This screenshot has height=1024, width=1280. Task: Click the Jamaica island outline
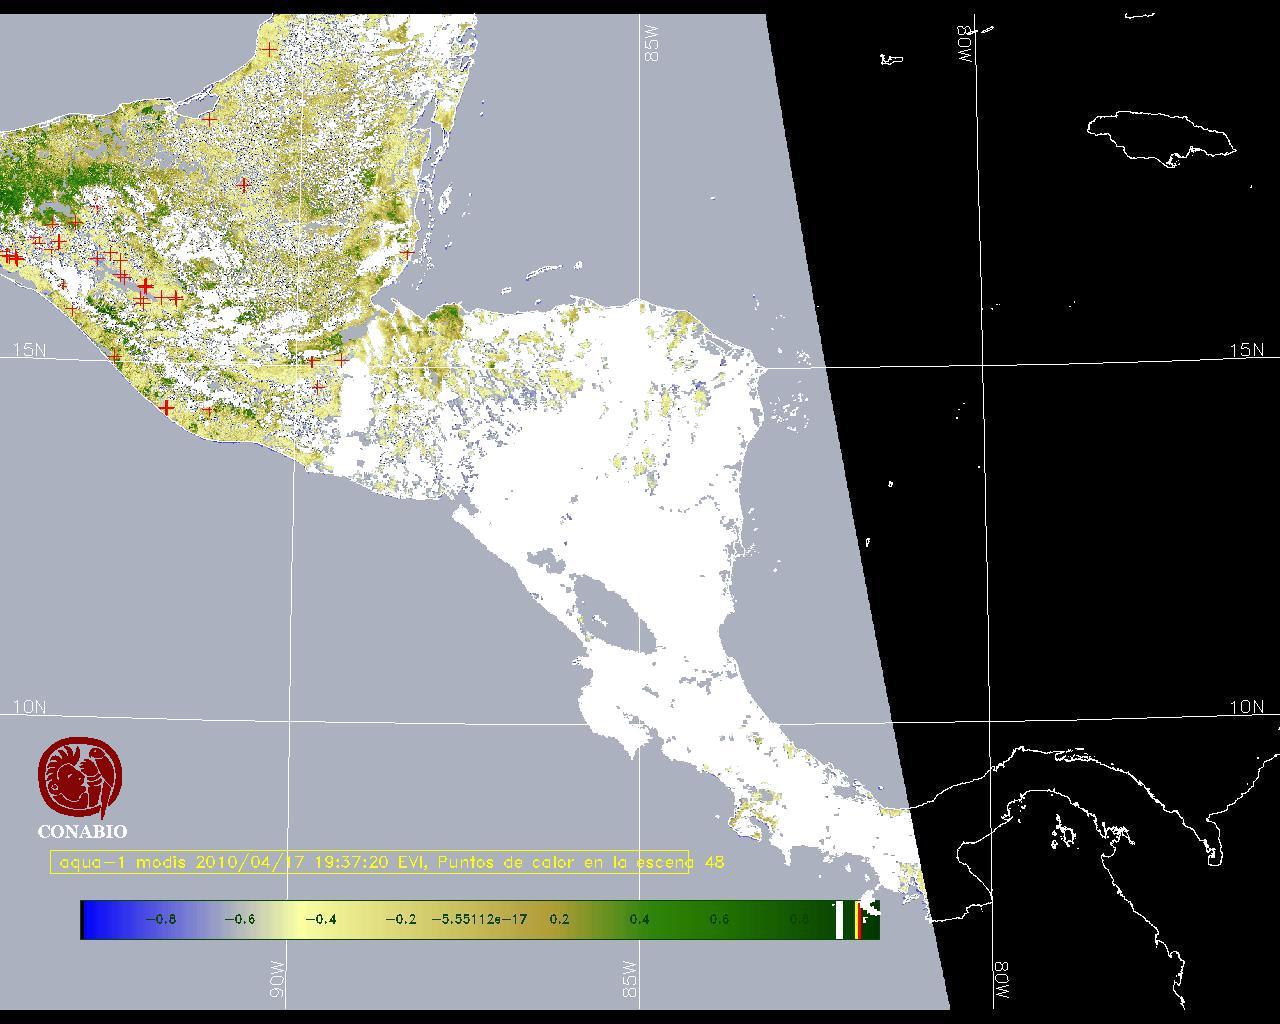tap(1160, 135)
